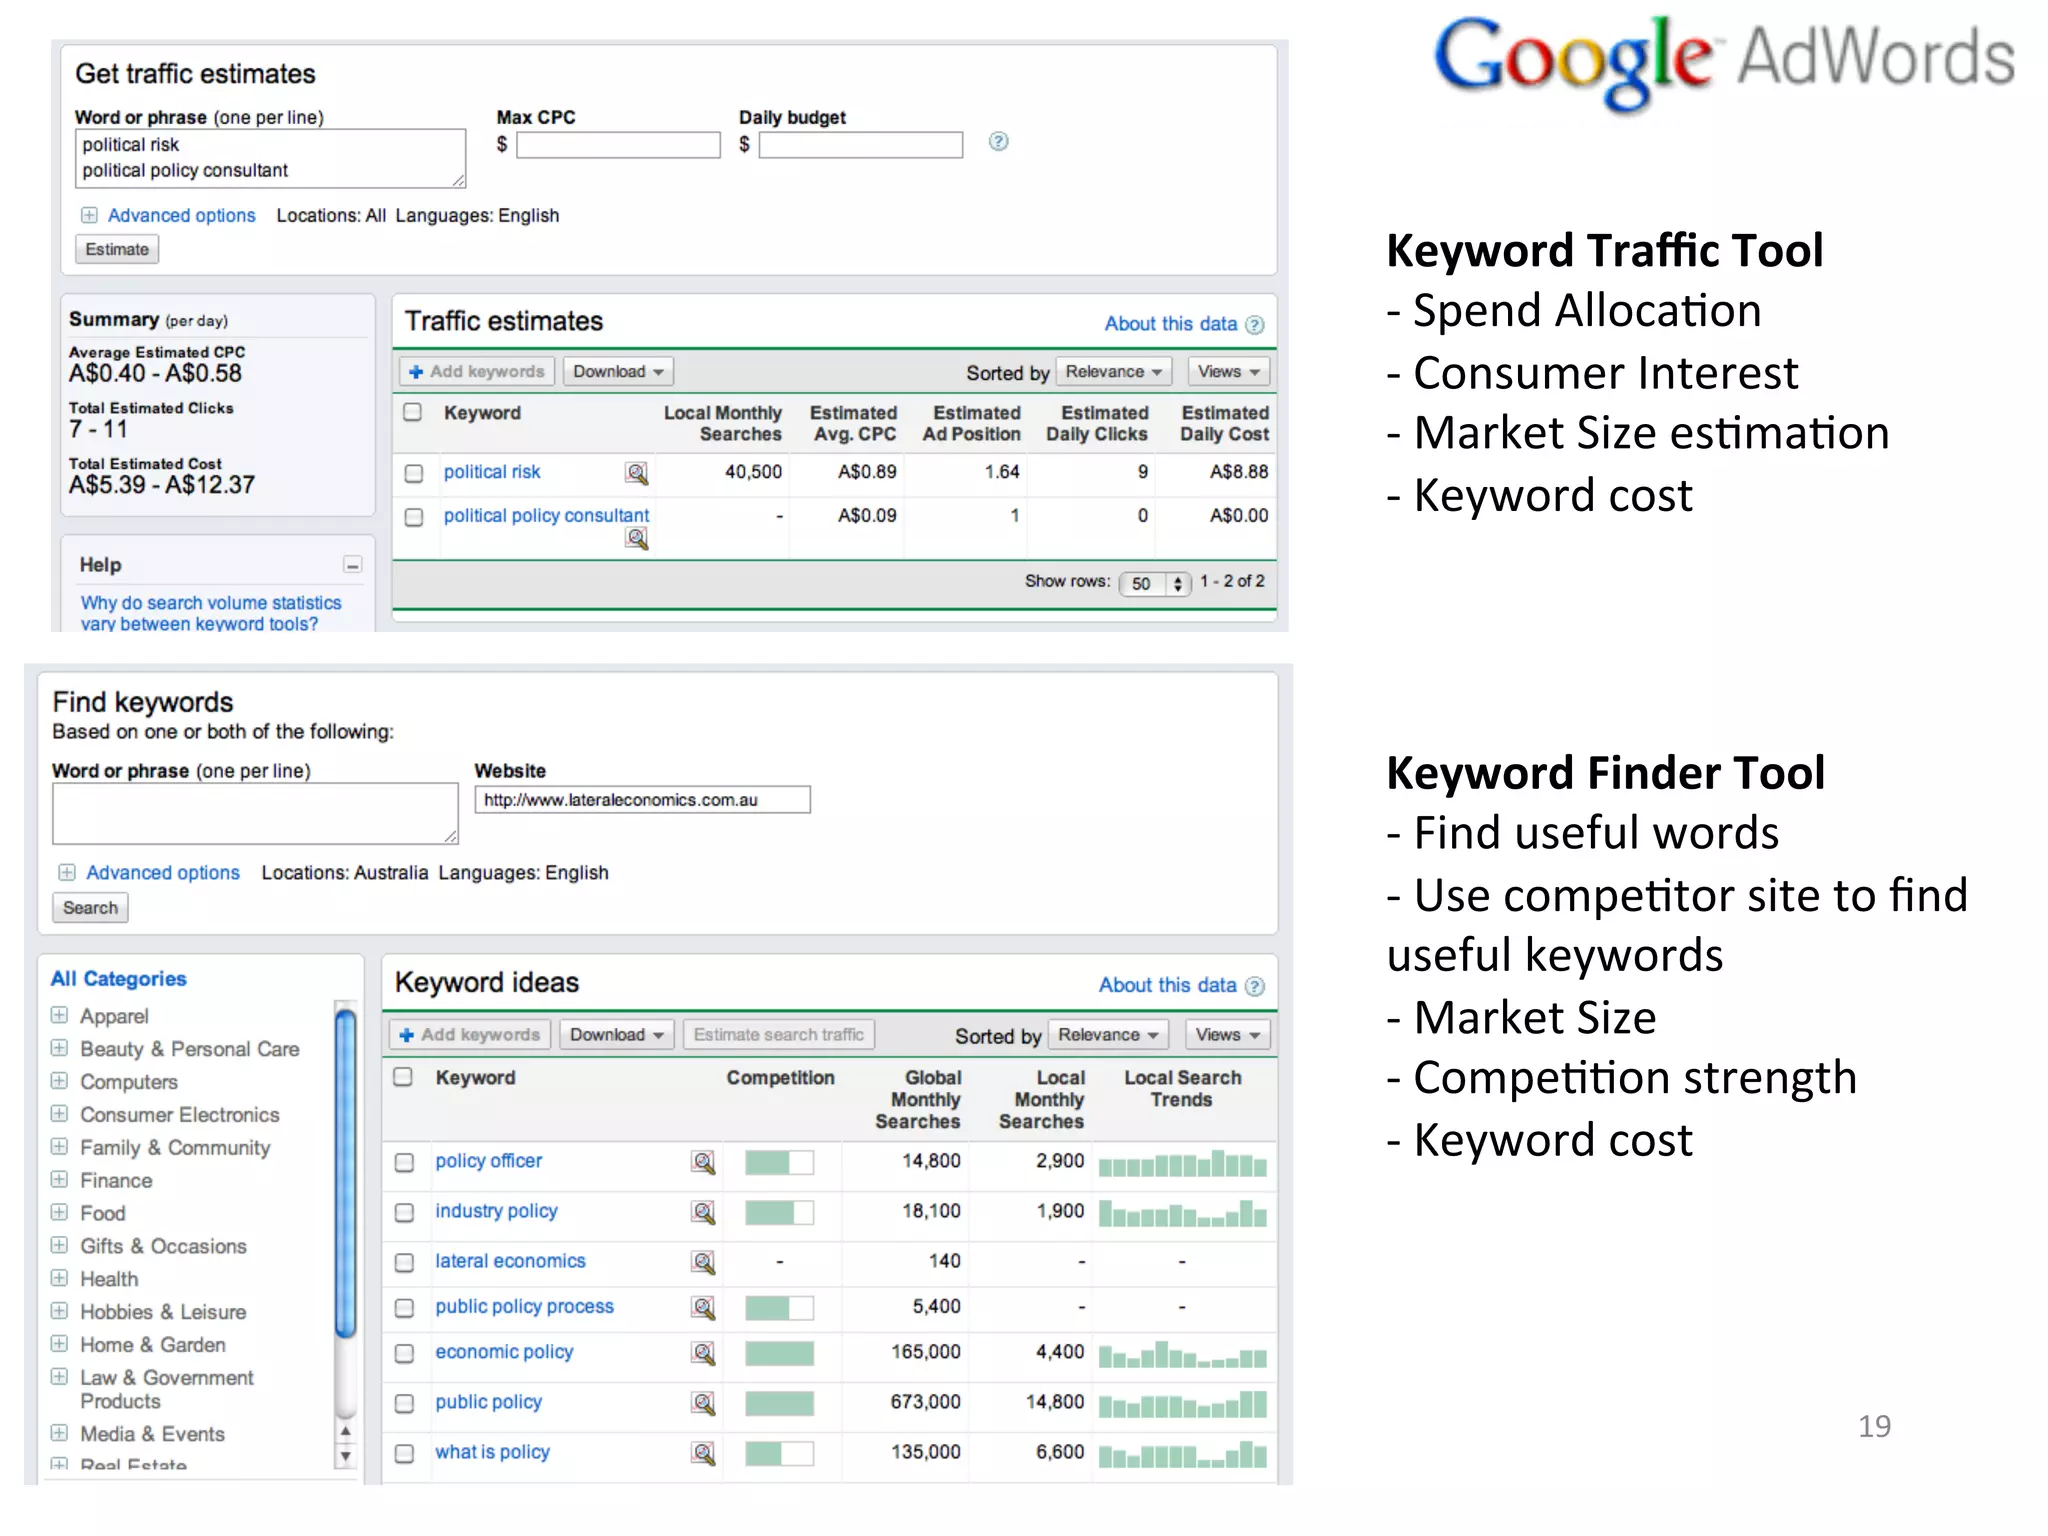
Task: Check the lateral economics row checkbox
Action: (x=404, y=1262)
